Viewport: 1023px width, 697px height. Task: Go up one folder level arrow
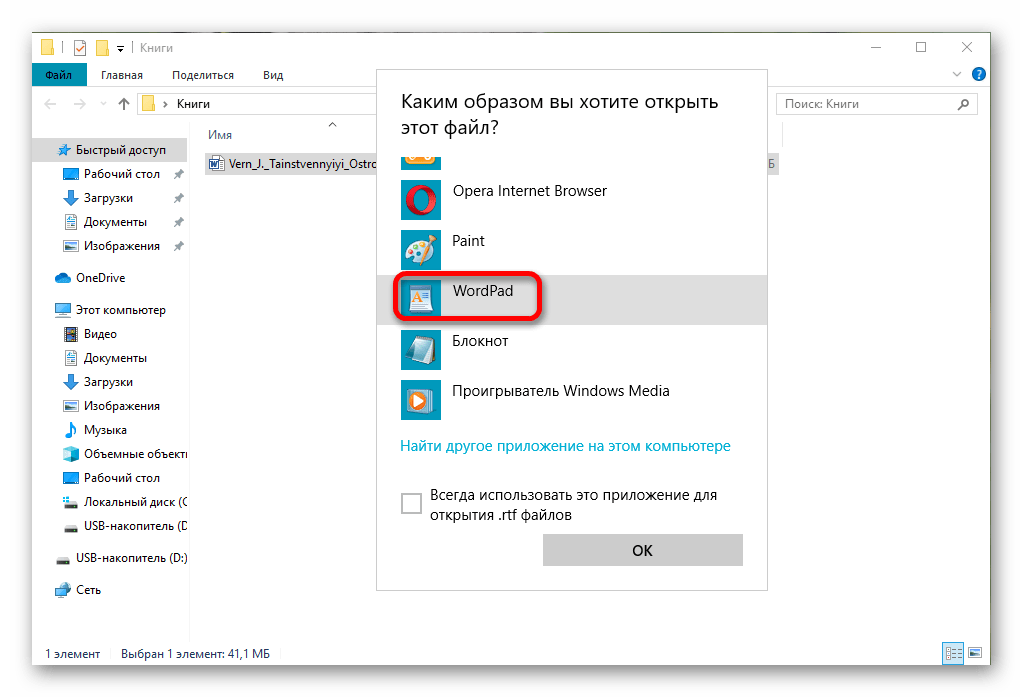point(124,104)
